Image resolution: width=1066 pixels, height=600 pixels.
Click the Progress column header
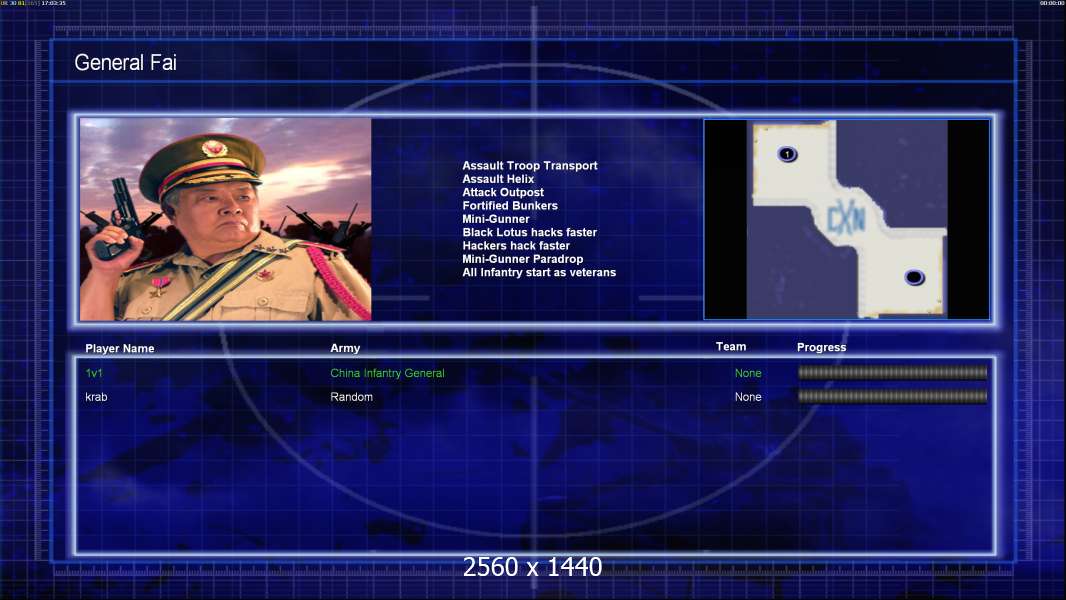pos(821,347)
